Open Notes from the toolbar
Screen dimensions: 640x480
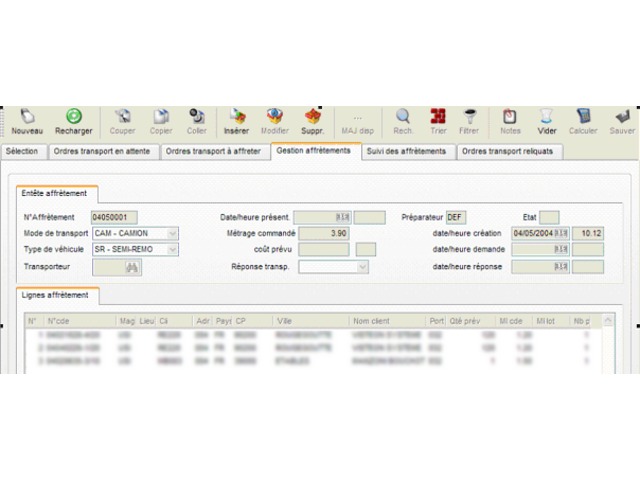(x=510, y=117)
